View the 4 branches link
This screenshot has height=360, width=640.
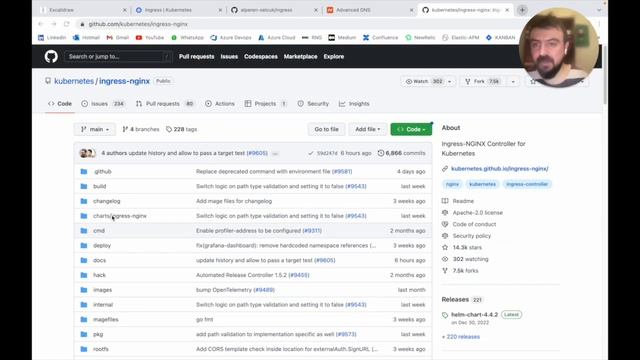point(141,129)
